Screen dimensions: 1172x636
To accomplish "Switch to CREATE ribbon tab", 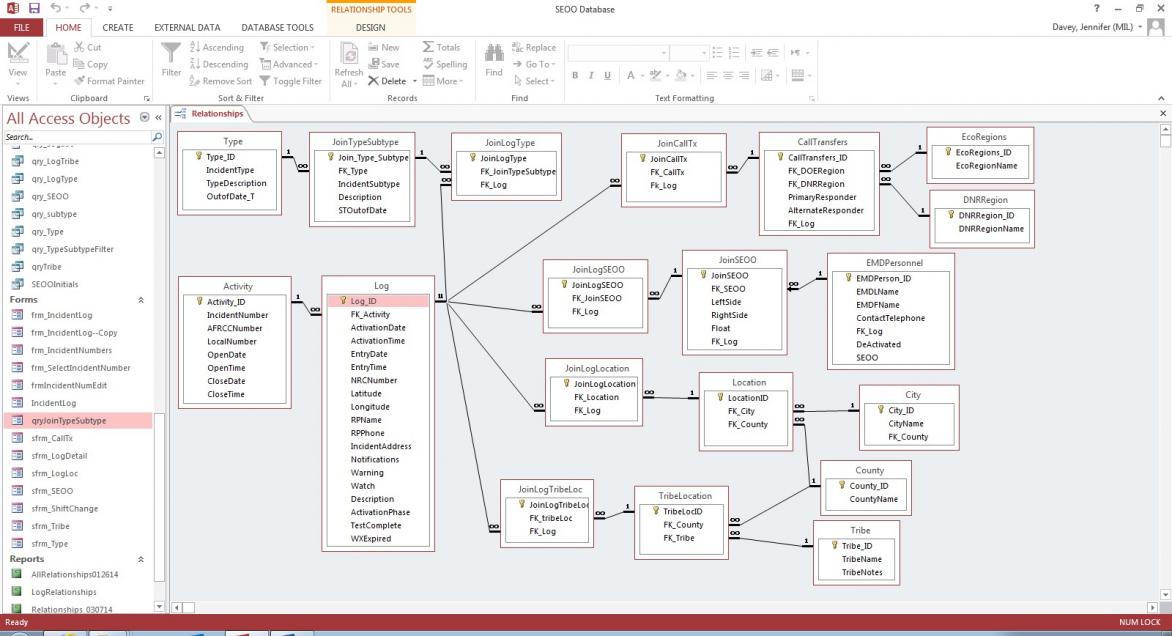I will [x=117, y=27].
